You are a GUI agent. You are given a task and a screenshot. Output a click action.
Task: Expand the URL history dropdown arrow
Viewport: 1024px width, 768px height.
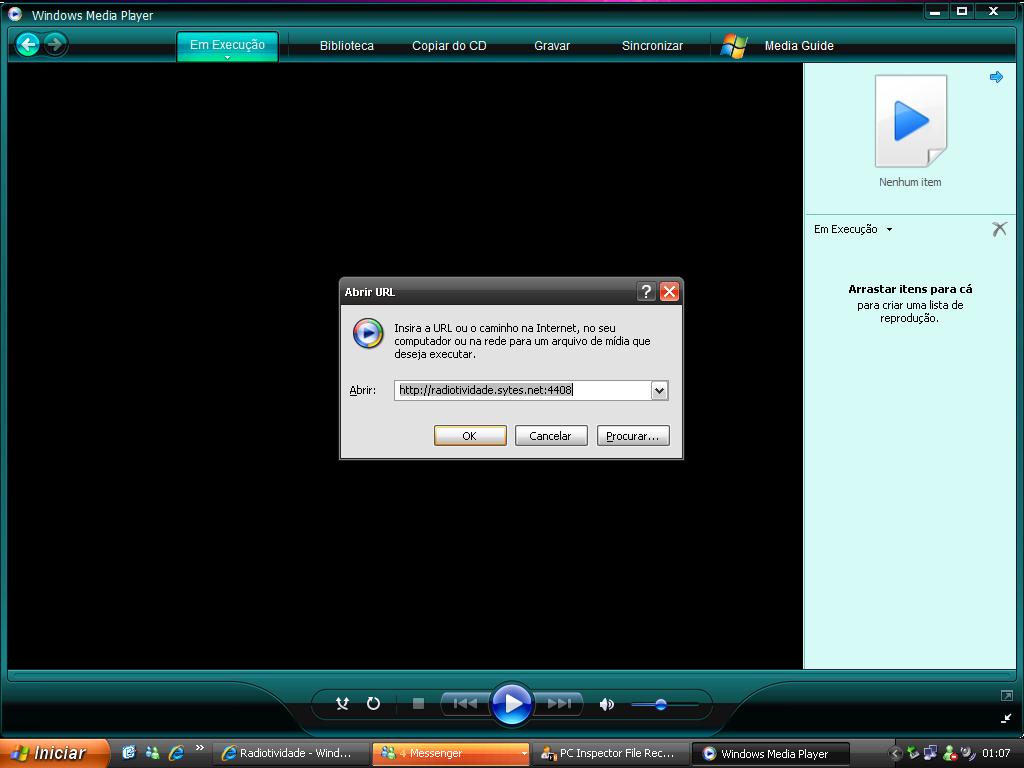[x=659, y=391]
